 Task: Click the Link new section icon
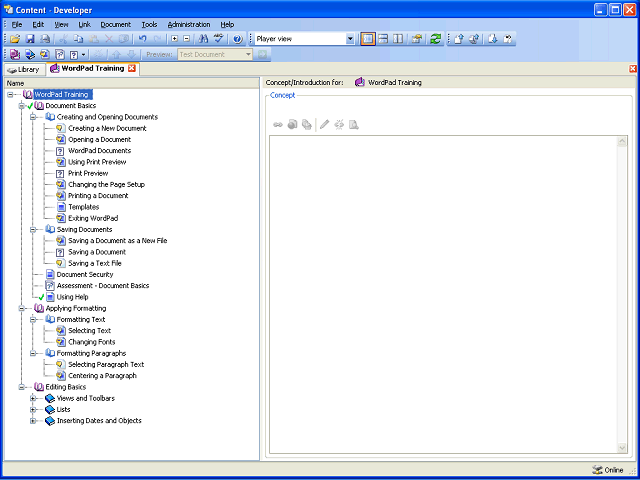[30, 54]
